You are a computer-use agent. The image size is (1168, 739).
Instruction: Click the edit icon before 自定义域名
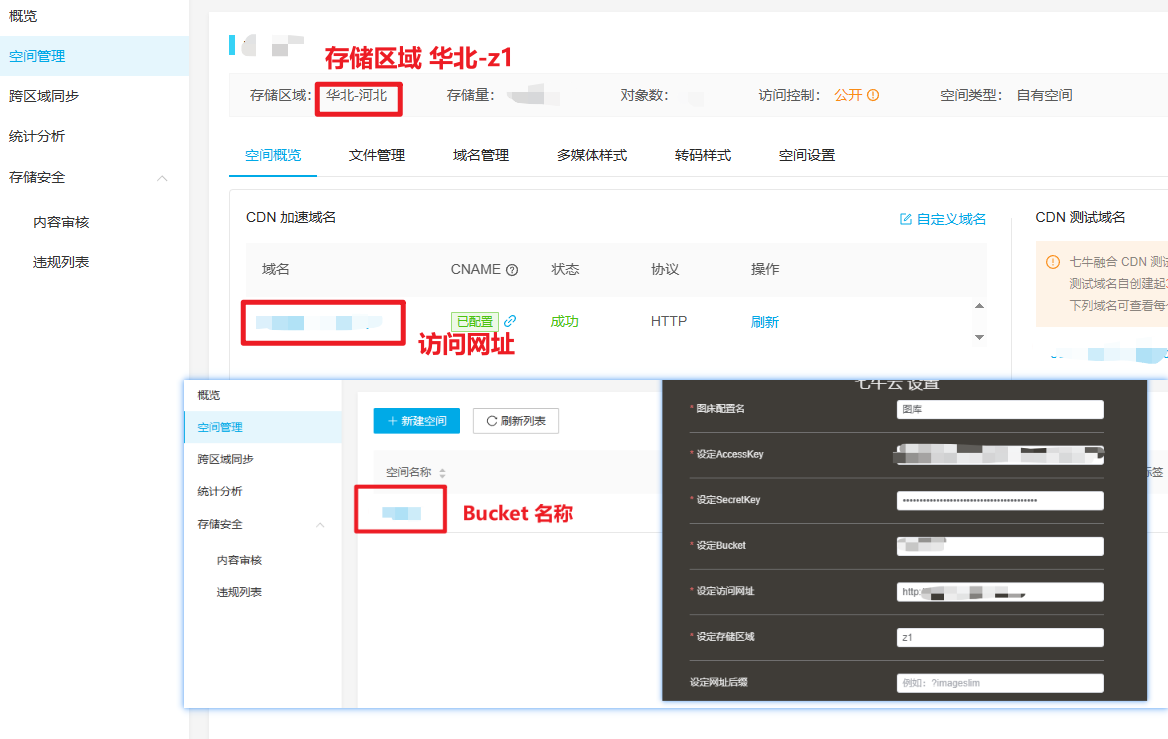[906, 219]
